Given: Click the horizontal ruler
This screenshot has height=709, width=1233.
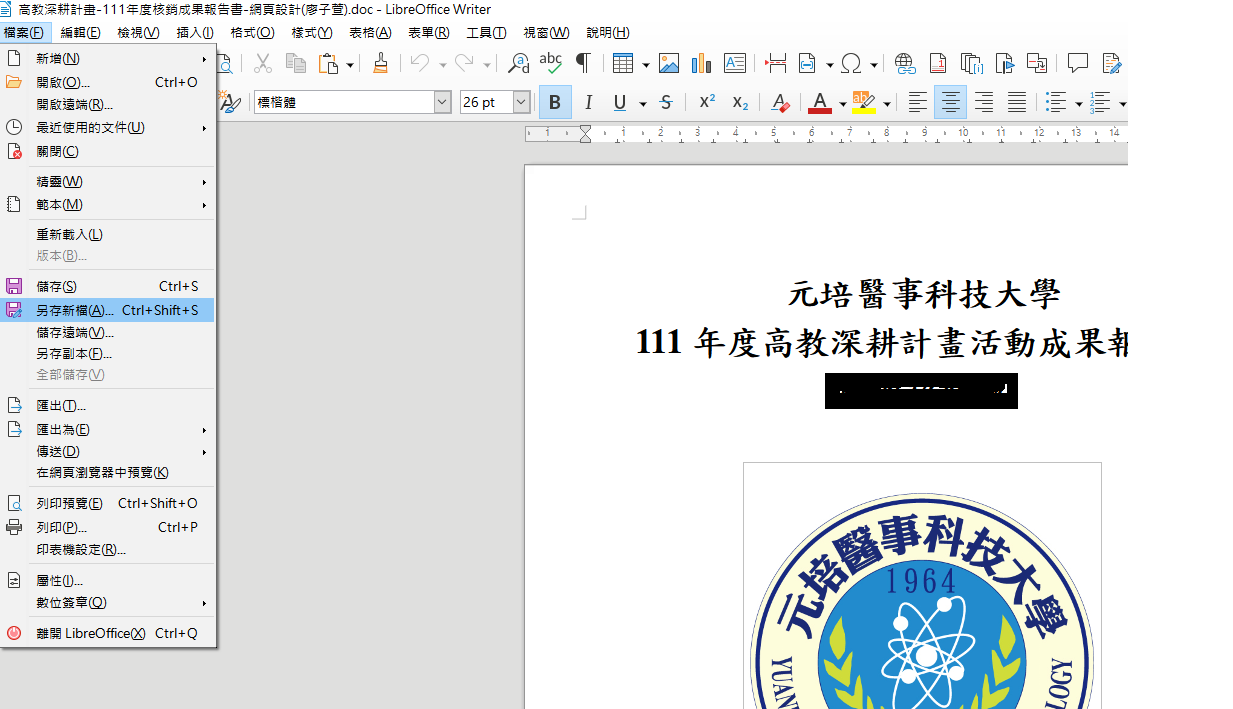Looking at the screenshot, I should coord(826,133).
